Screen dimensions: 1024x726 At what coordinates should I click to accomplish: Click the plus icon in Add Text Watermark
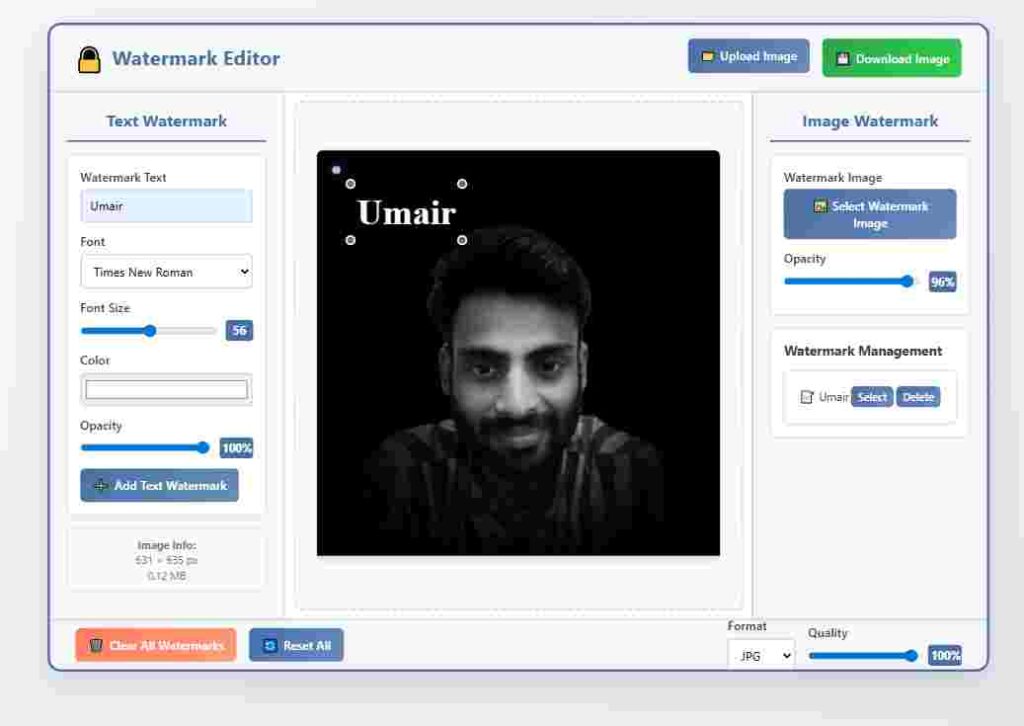100,485
